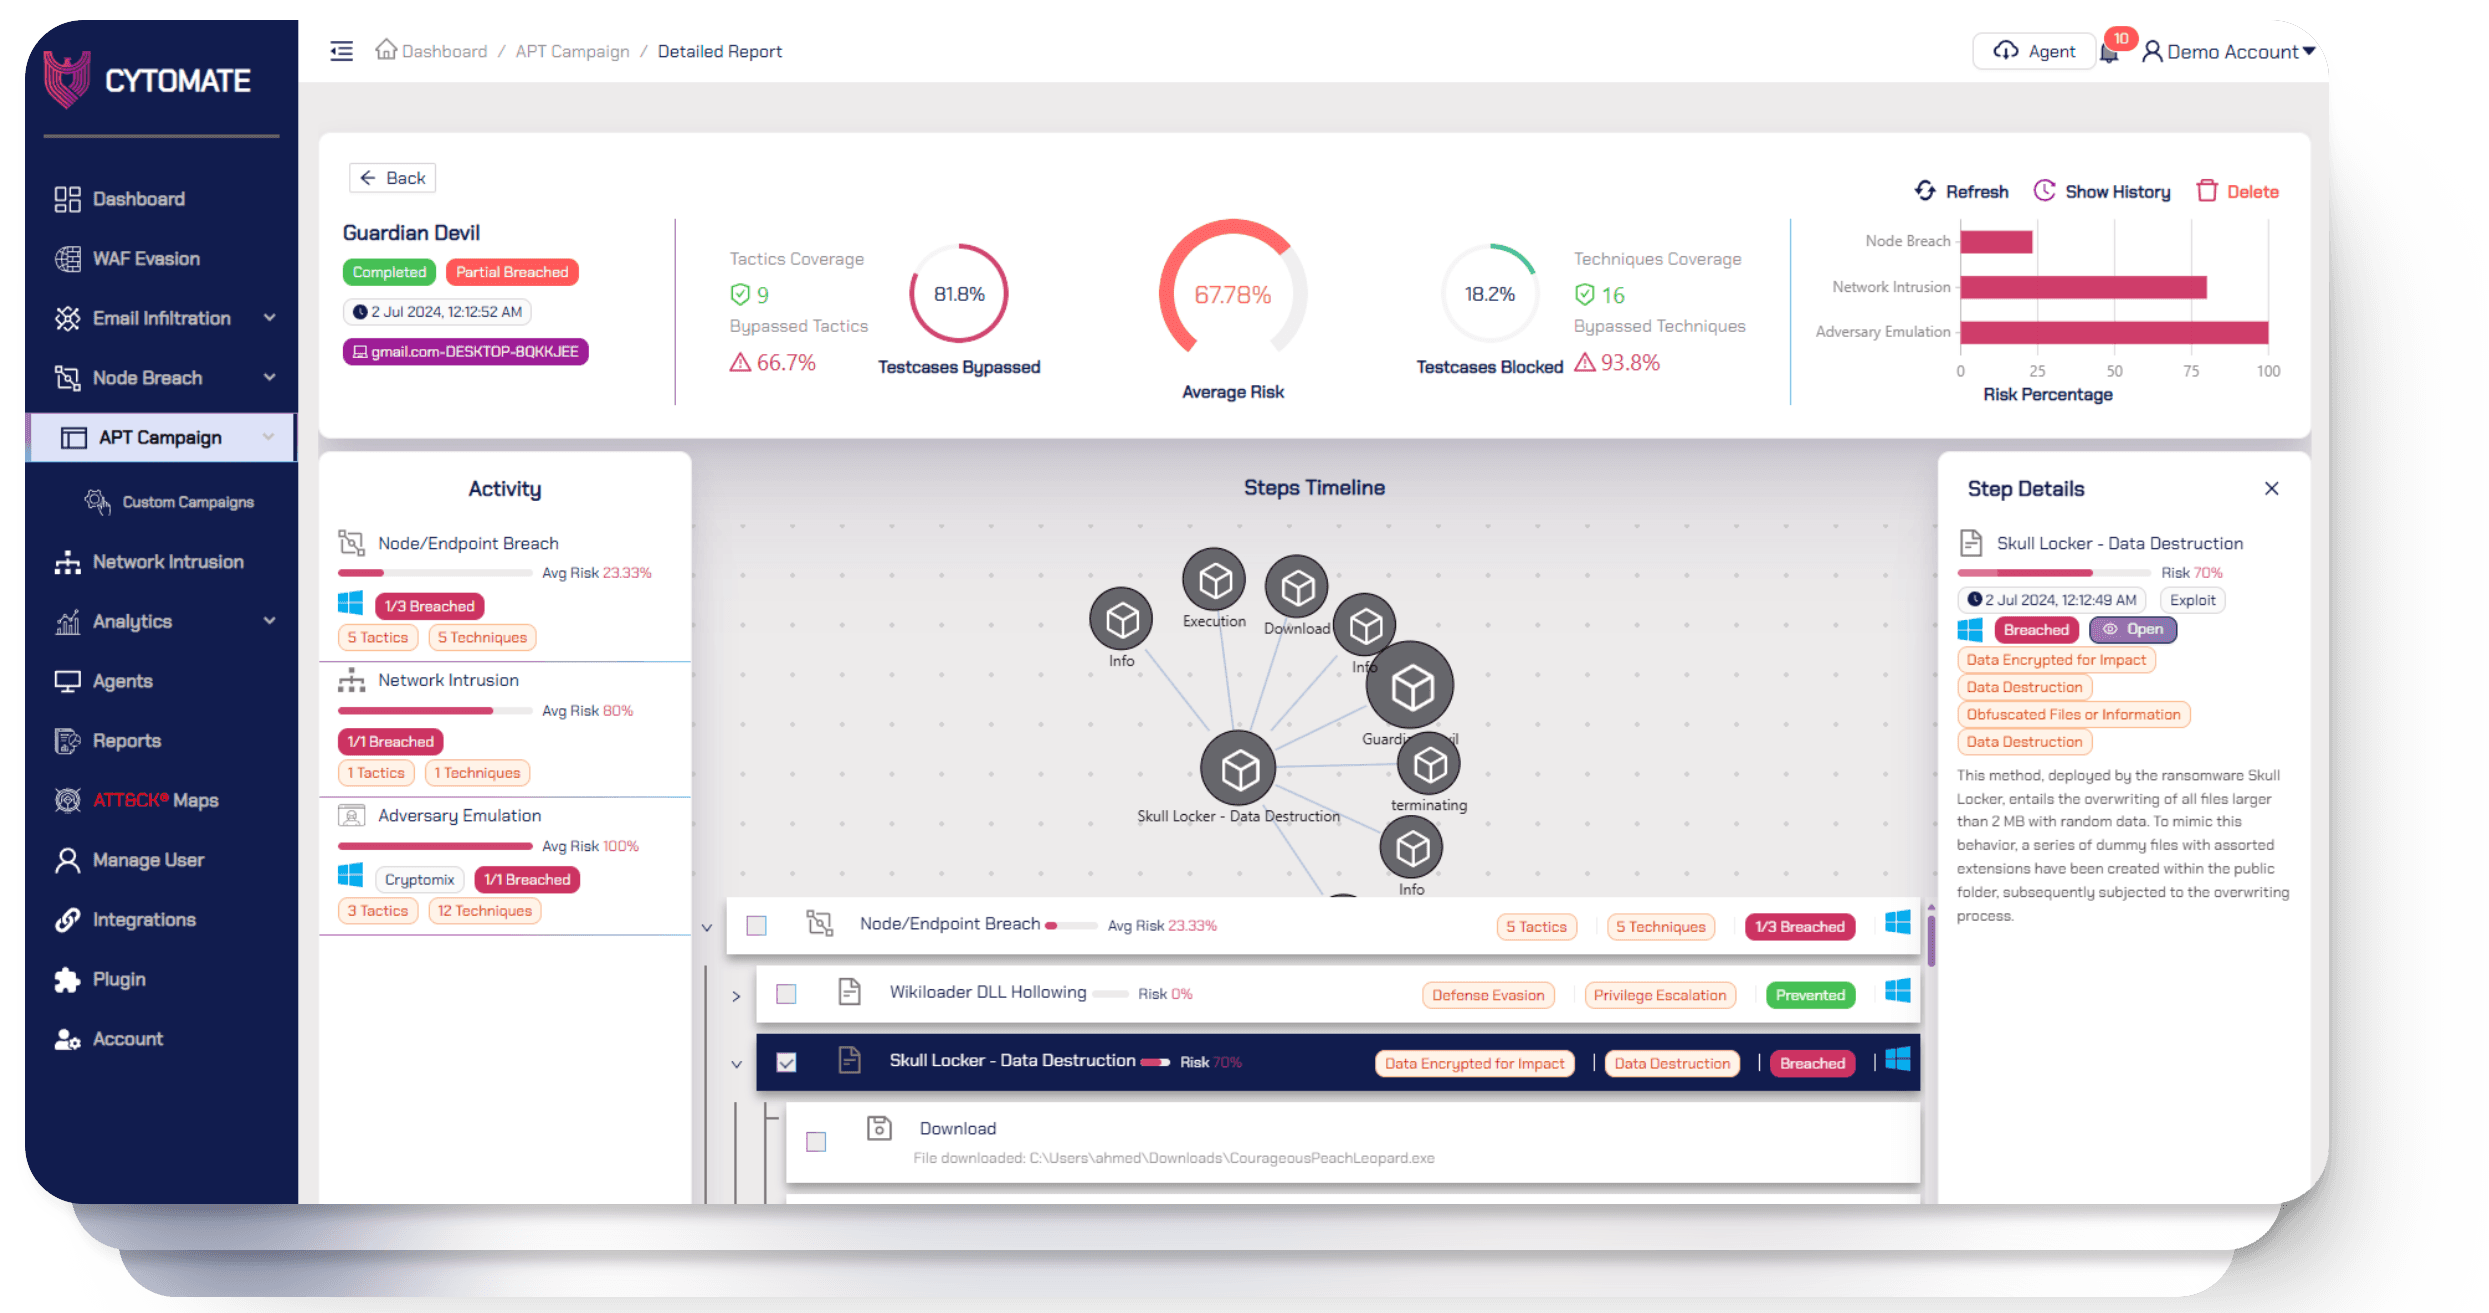Collapse the Node/Endpoint Breach group chevron
This screenshot has height=1313, width=2489.
click(x=707, y=928)
